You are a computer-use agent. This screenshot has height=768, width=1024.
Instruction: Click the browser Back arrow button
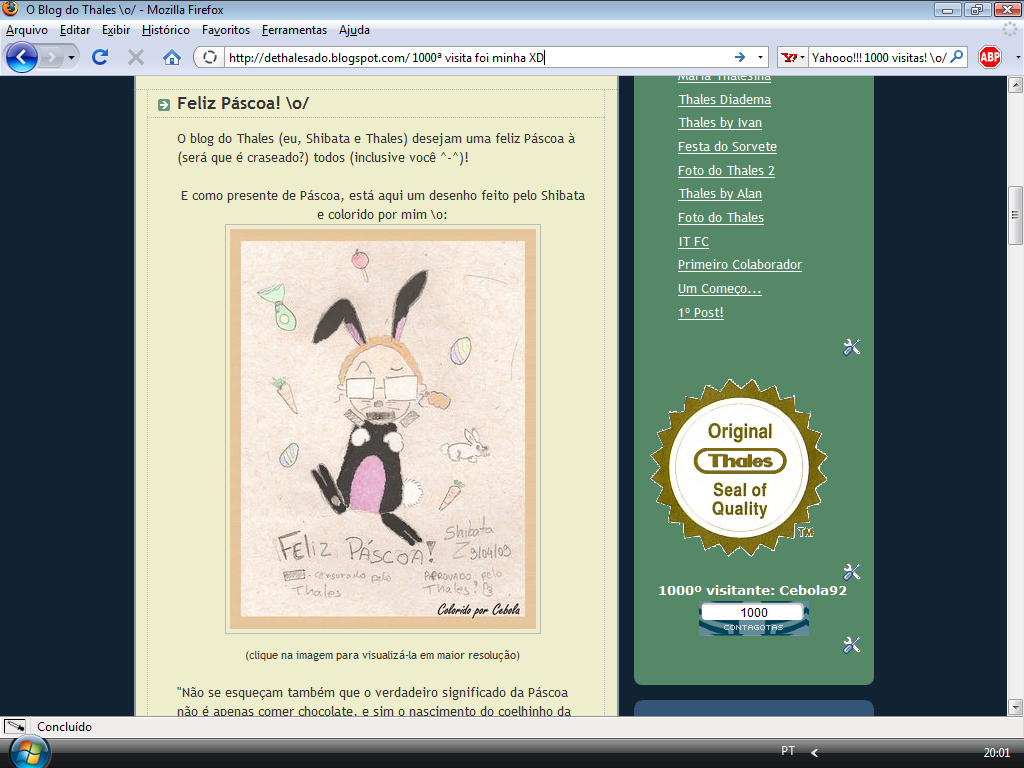(21, 58)
